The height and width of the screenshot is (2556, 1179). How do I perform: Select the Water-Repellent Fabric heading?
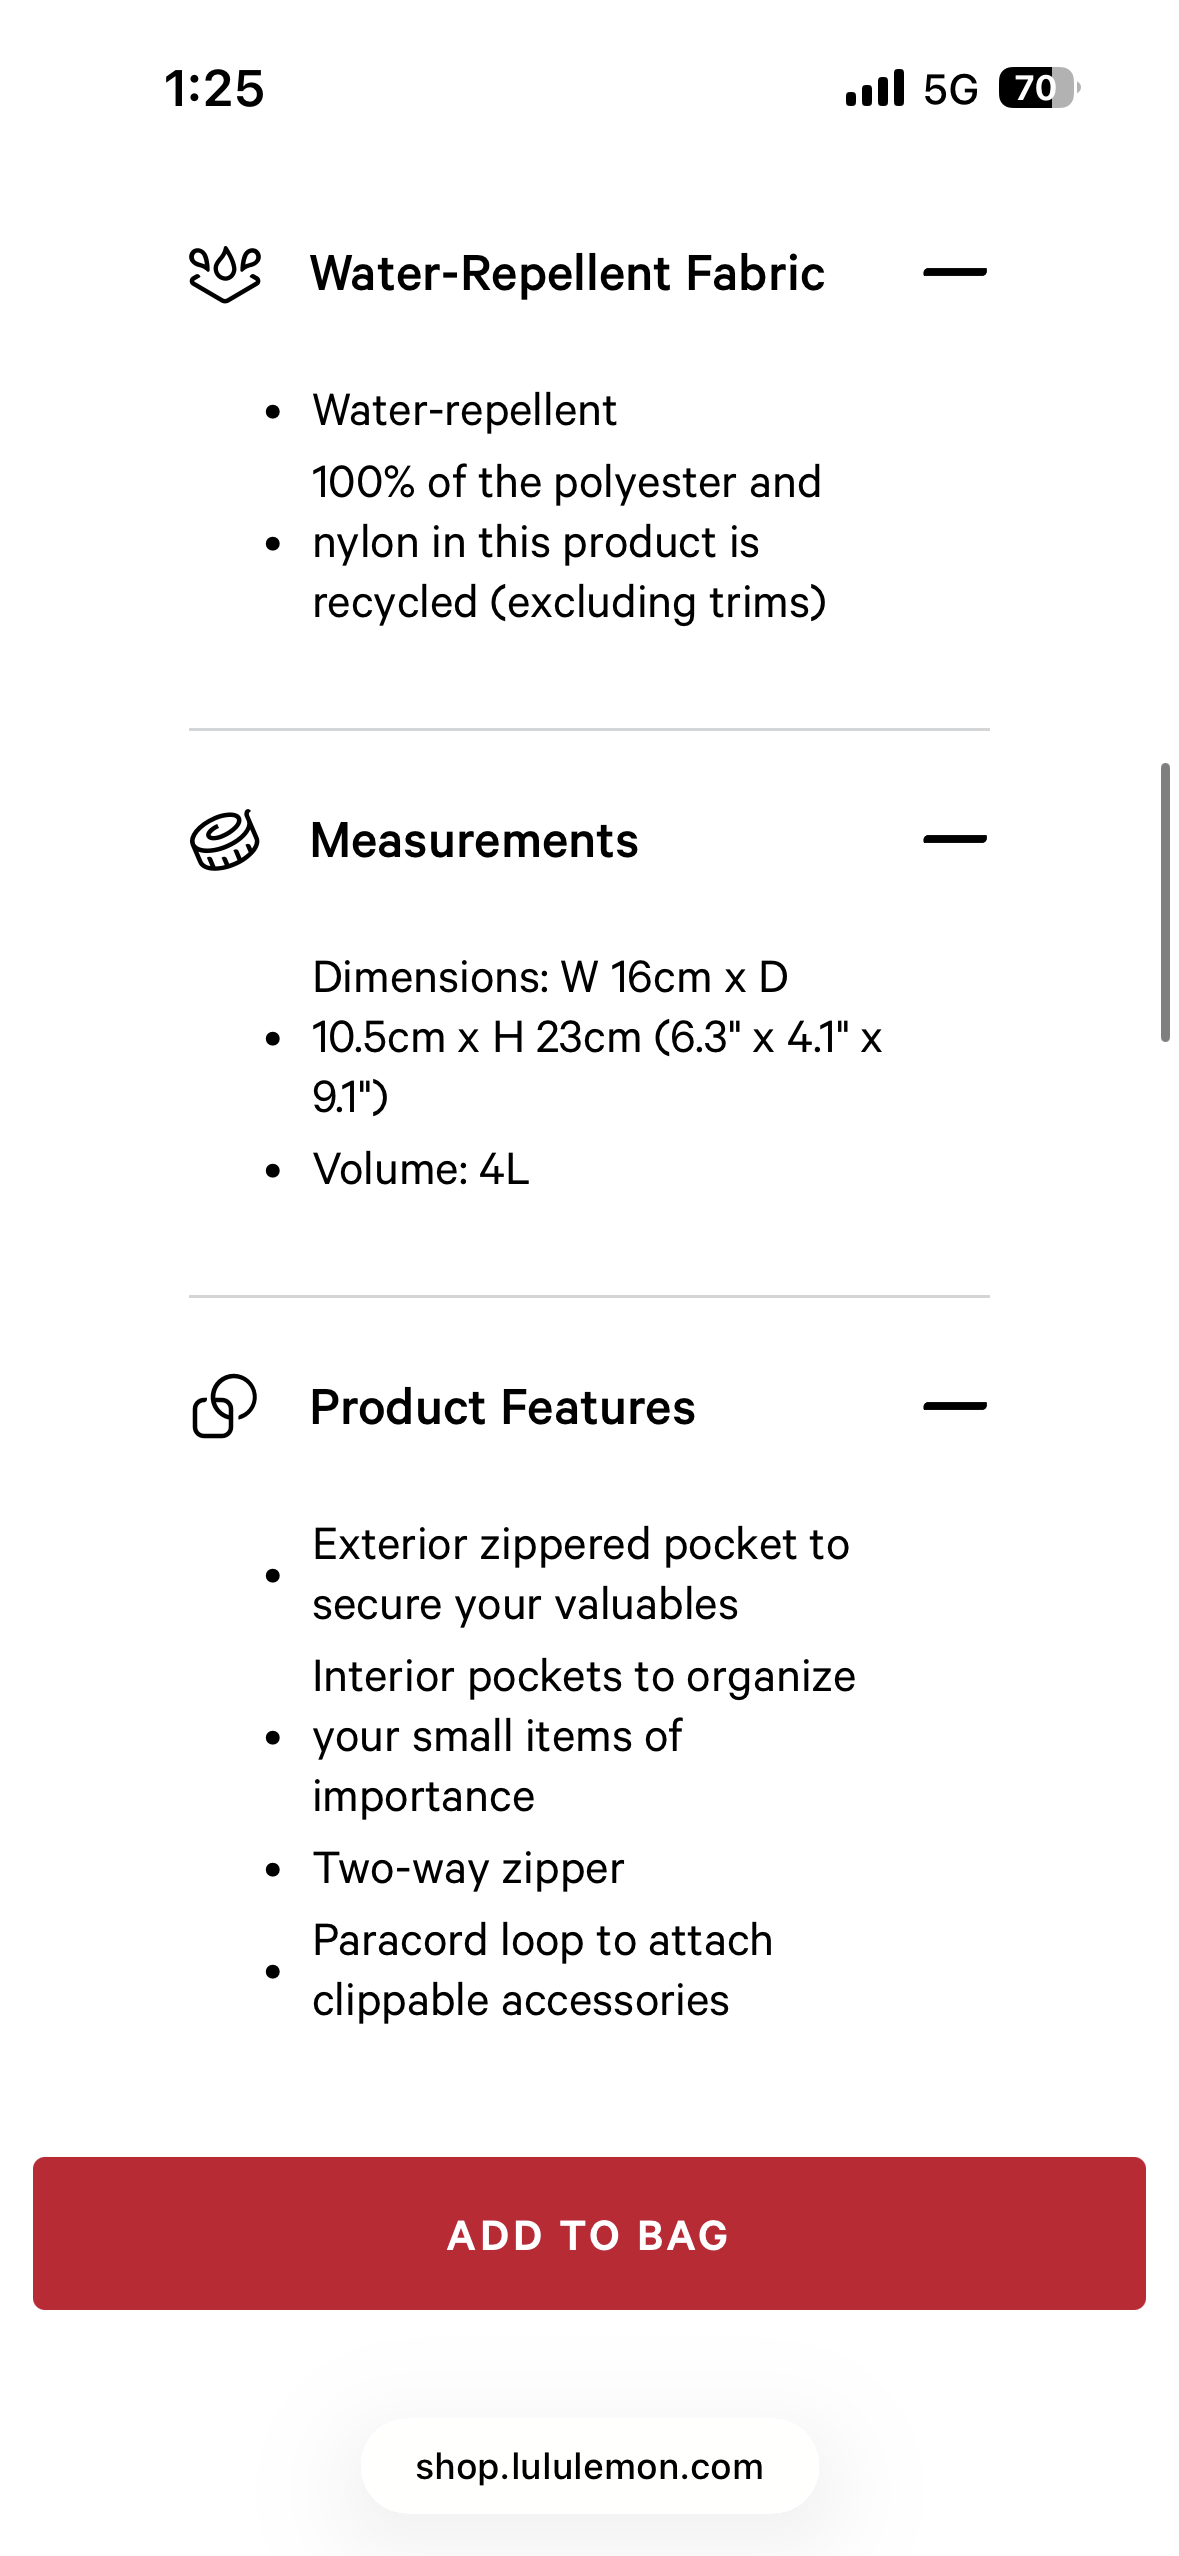[567, 273]
